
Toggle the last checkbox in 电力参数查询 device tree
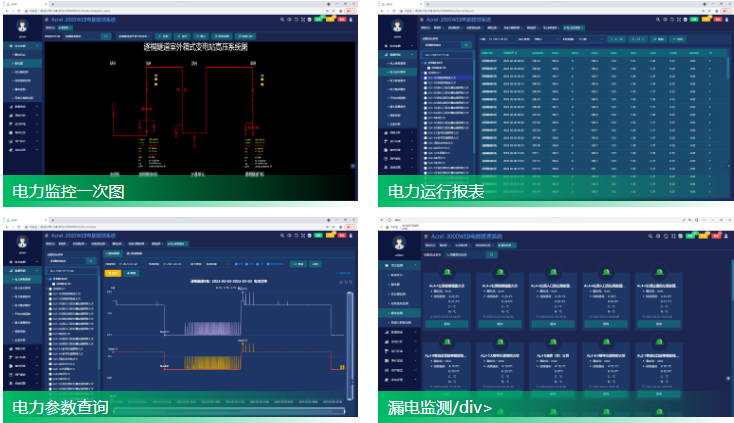pyautogui.click(x=50, y=390)
